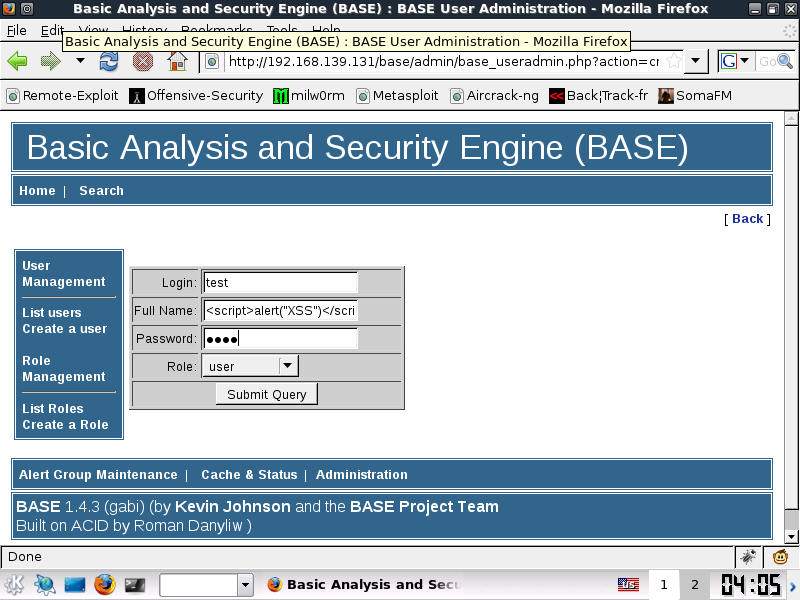Screen dimensions: 800x600
Task: Switch to virtual desktop 2
Action: pyautogui.click(x=695, y=585)
